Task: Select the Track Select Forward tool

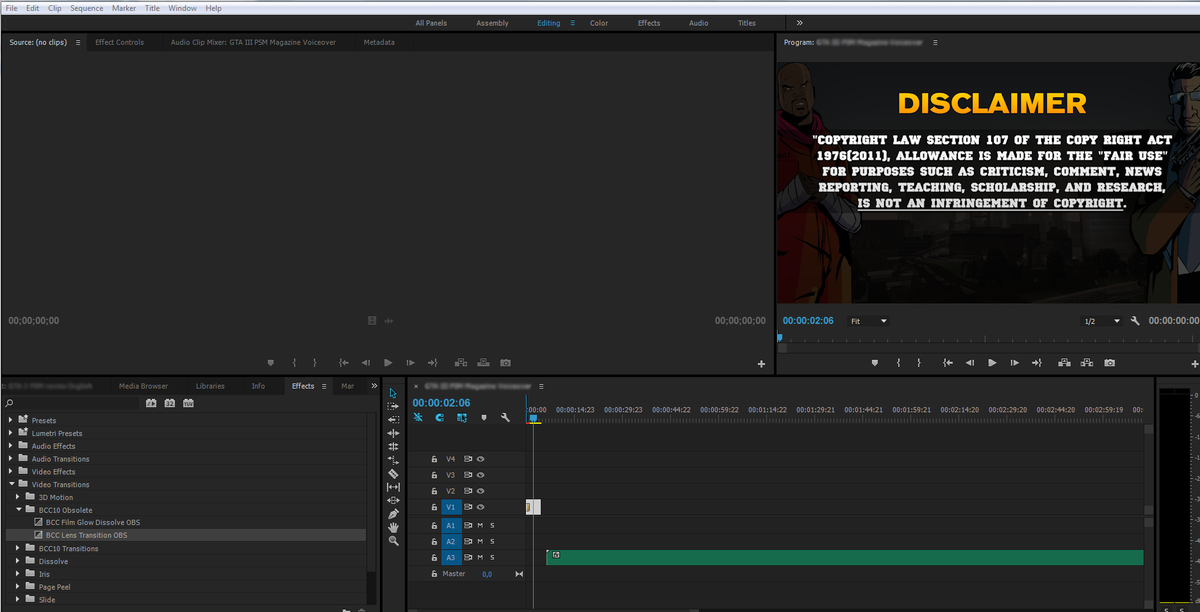Action: [393, 406]
